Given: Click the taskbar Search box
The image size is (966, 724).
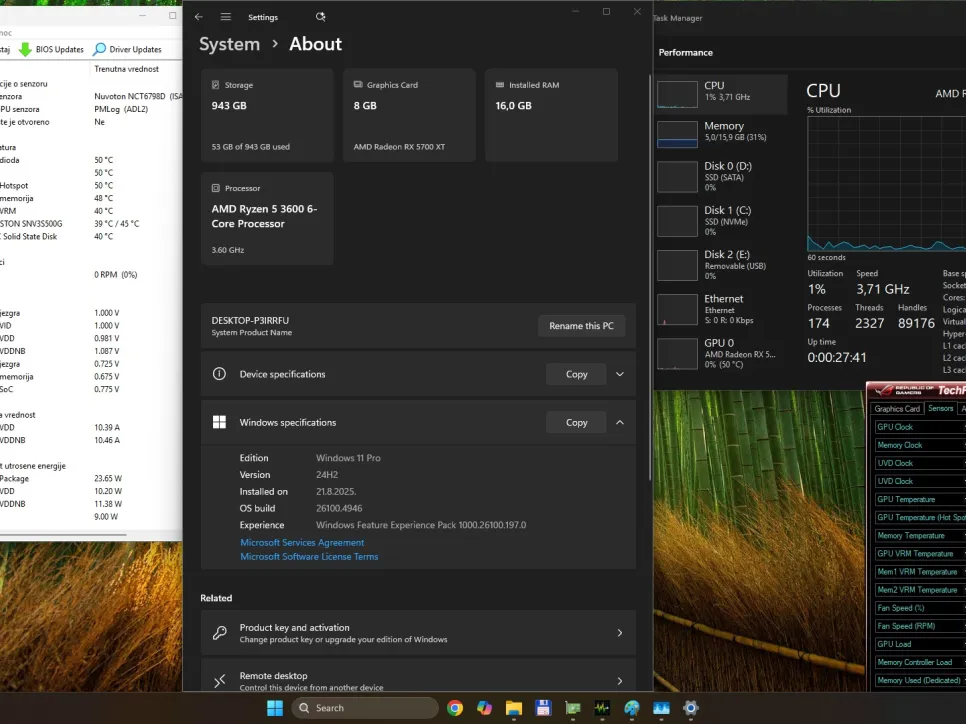Looking at the screenshot, I should [365, 708].
